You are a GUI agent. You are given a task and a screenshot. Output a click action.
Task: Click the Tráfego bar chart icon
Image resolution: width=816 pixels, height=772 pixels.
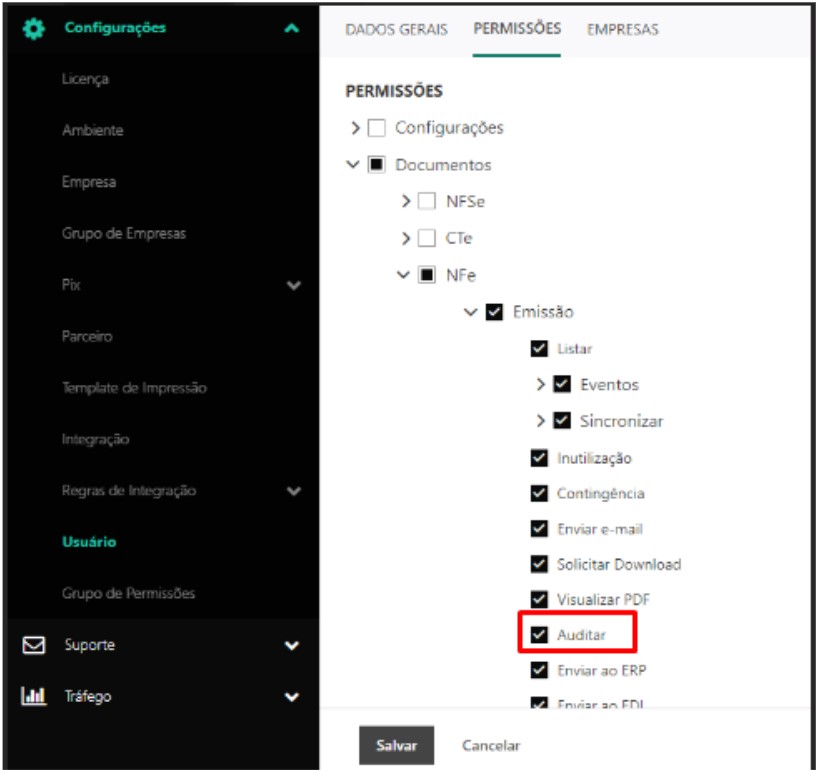coord(33,697)
